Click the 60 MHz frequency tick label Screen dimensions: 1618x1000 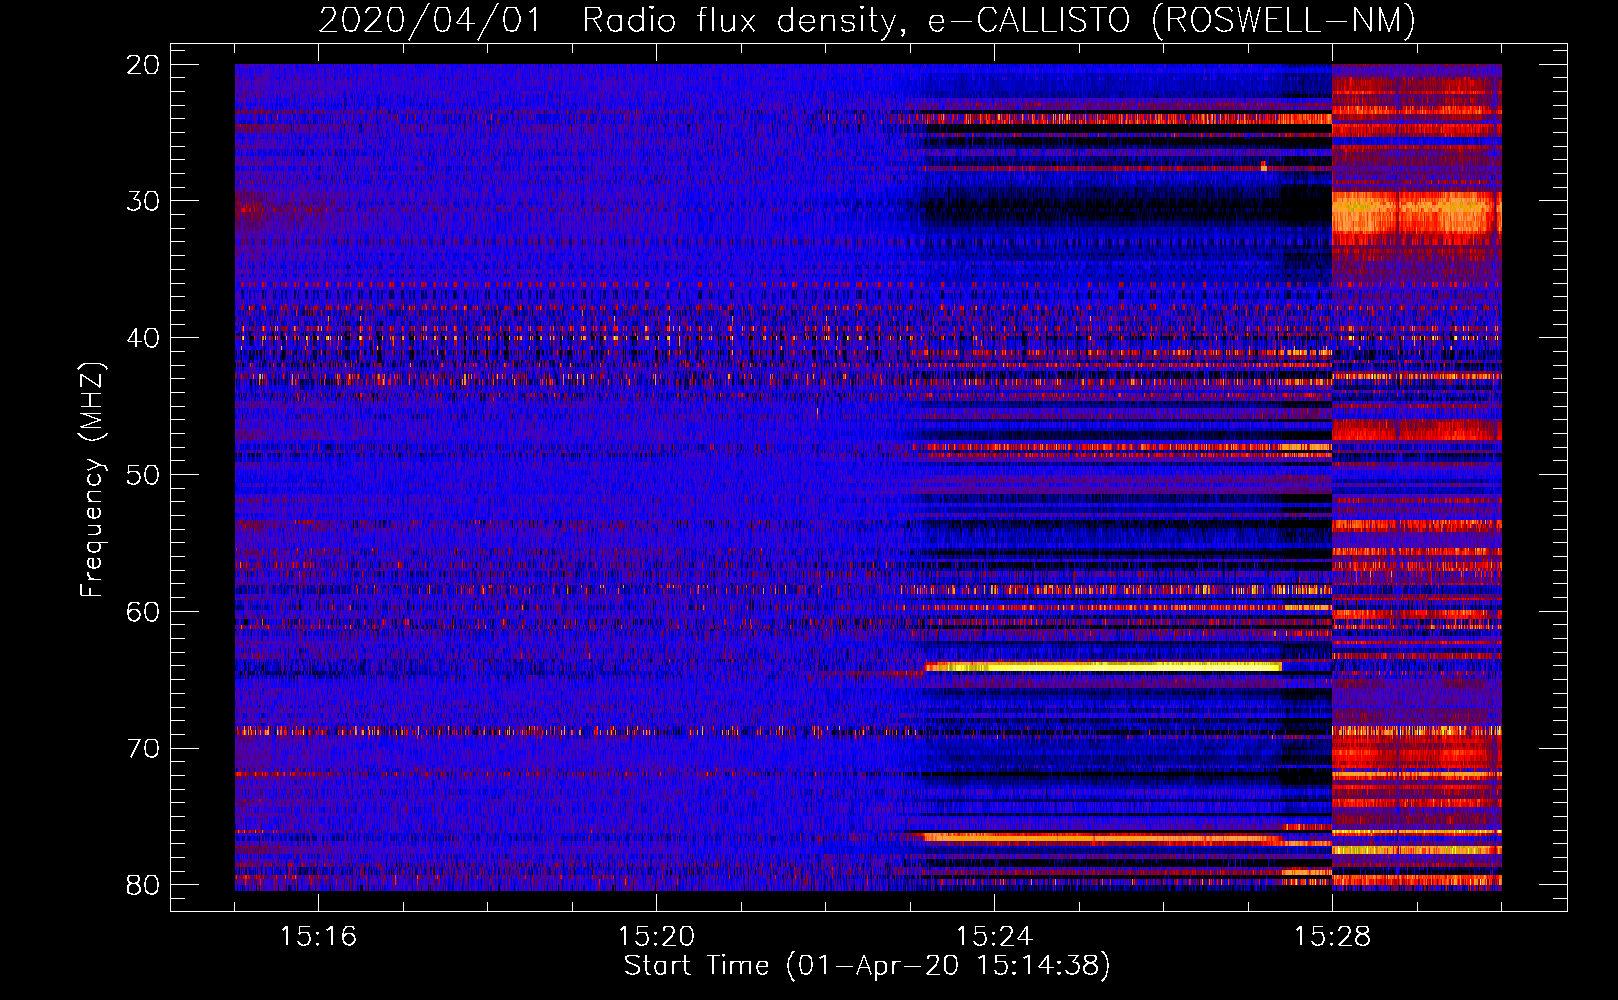144,611
